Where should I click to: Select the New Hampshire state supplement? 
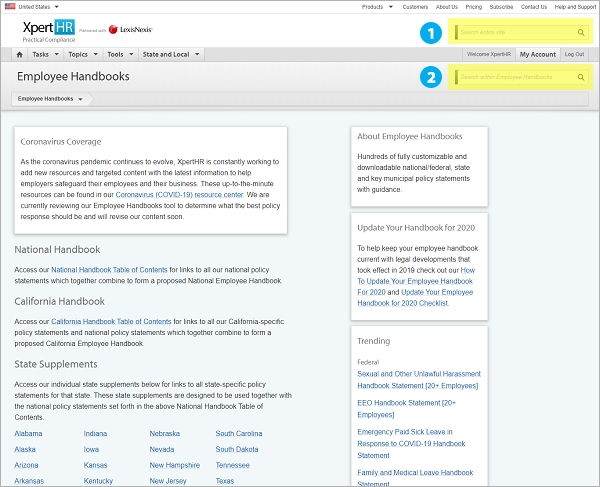tap(174, 466)
